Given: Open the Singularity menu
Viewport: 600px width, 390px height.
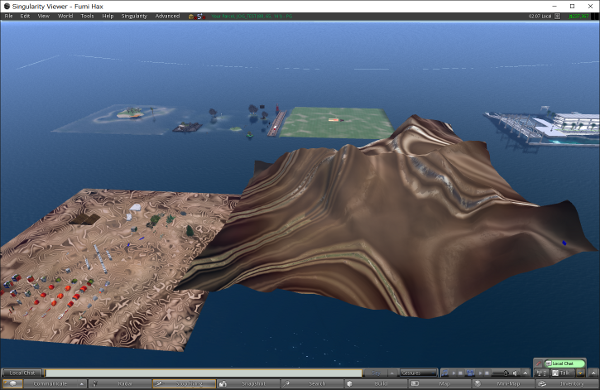Looking at the screenshot, I should (134, 16).
